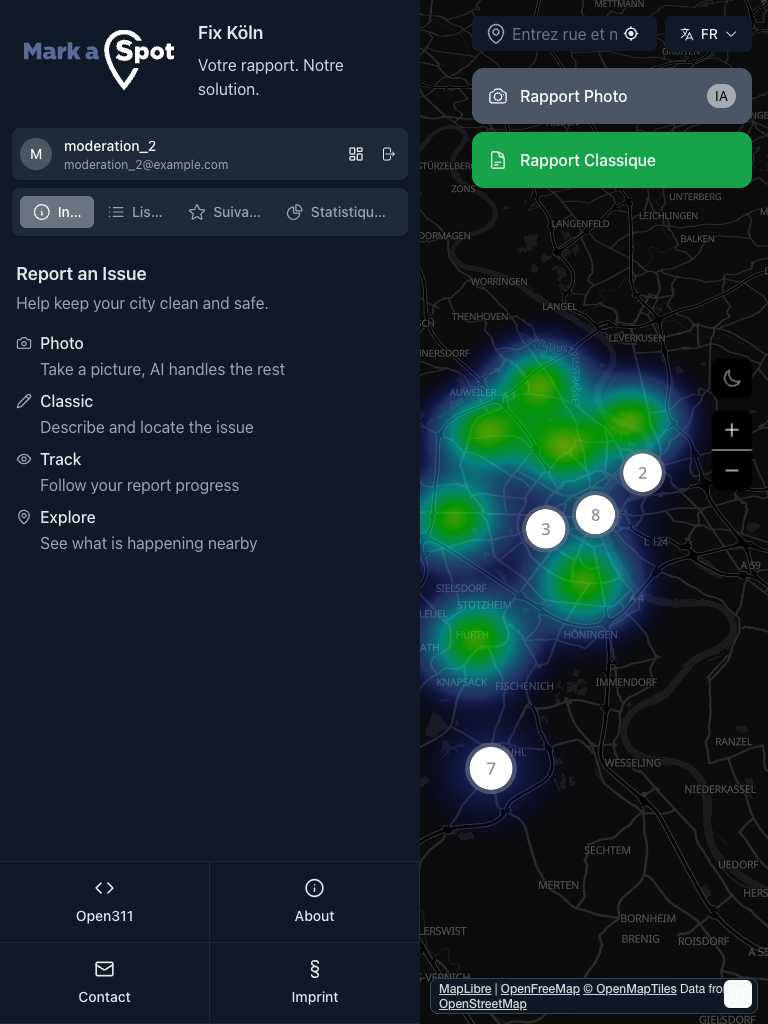Zoom out the map with minus button
The image size is (768, 1024).
[x=732, y=470]
